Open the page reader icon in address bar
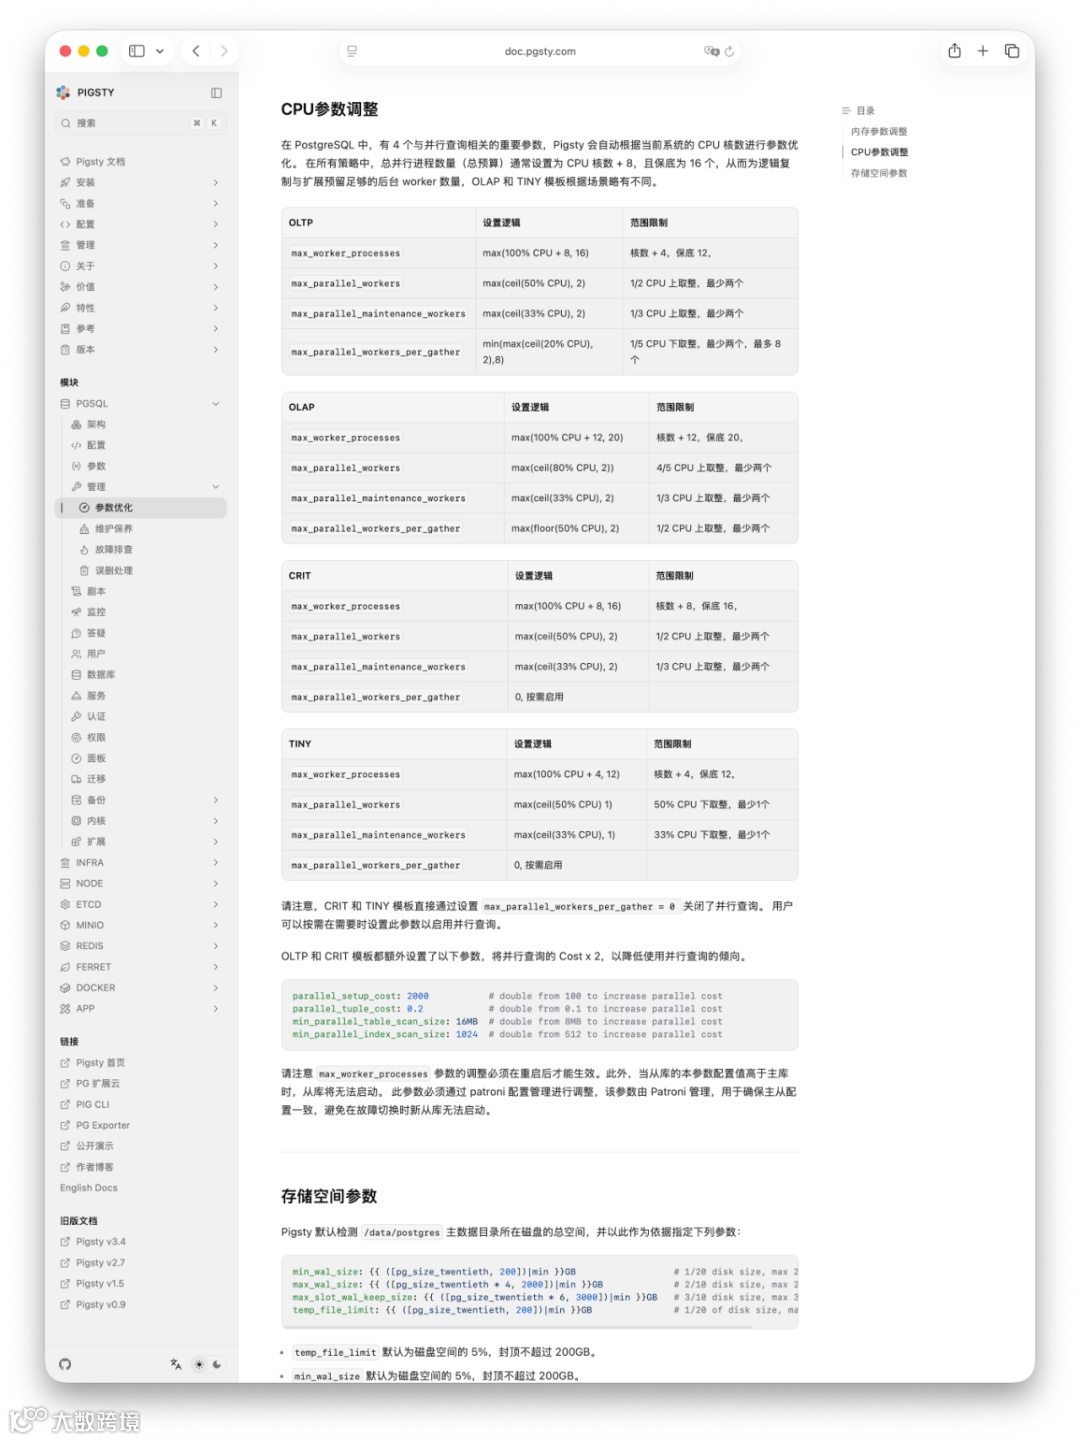The width and height of the screenshot is (1080, 1441). coord(352,51)
